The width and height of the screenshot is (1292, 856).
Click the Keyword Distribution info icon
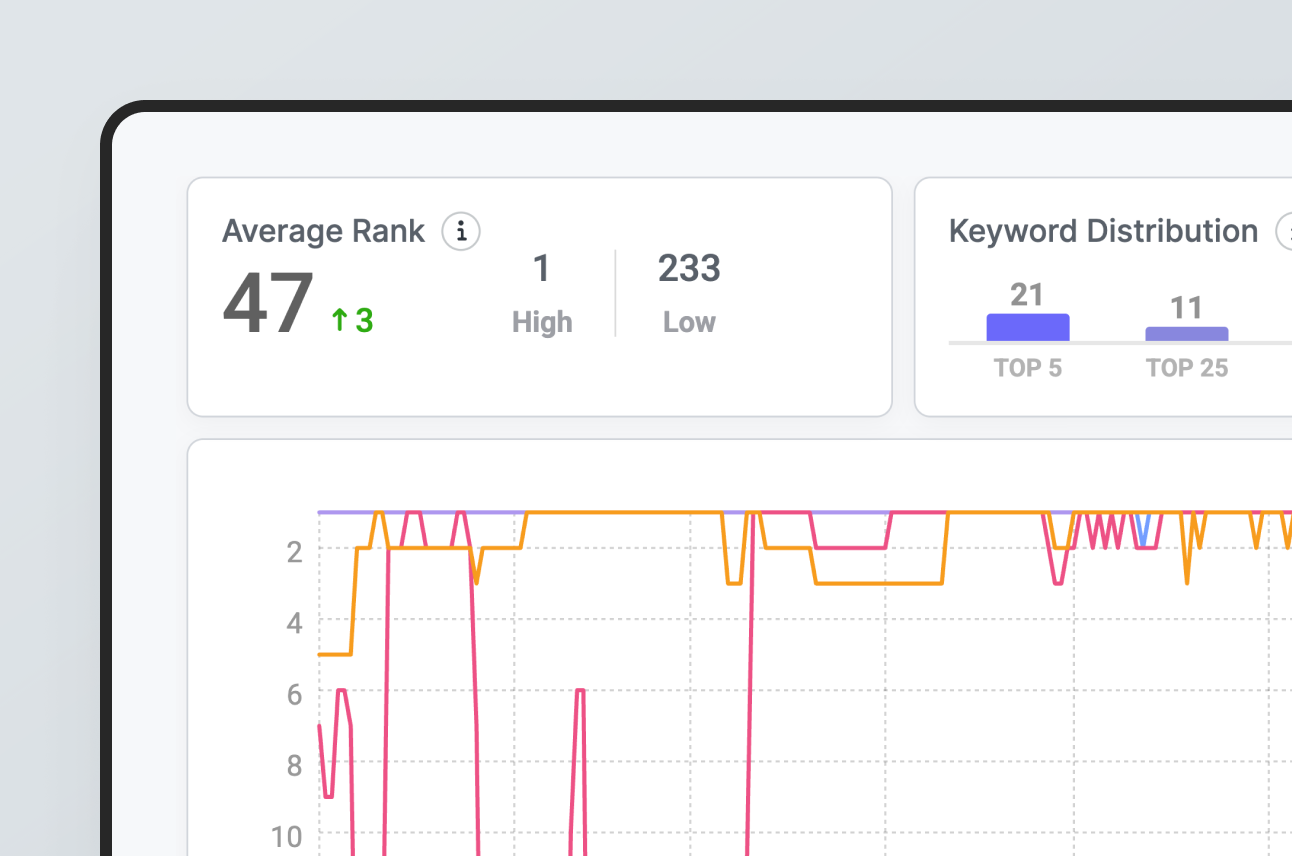[1286, 232]
